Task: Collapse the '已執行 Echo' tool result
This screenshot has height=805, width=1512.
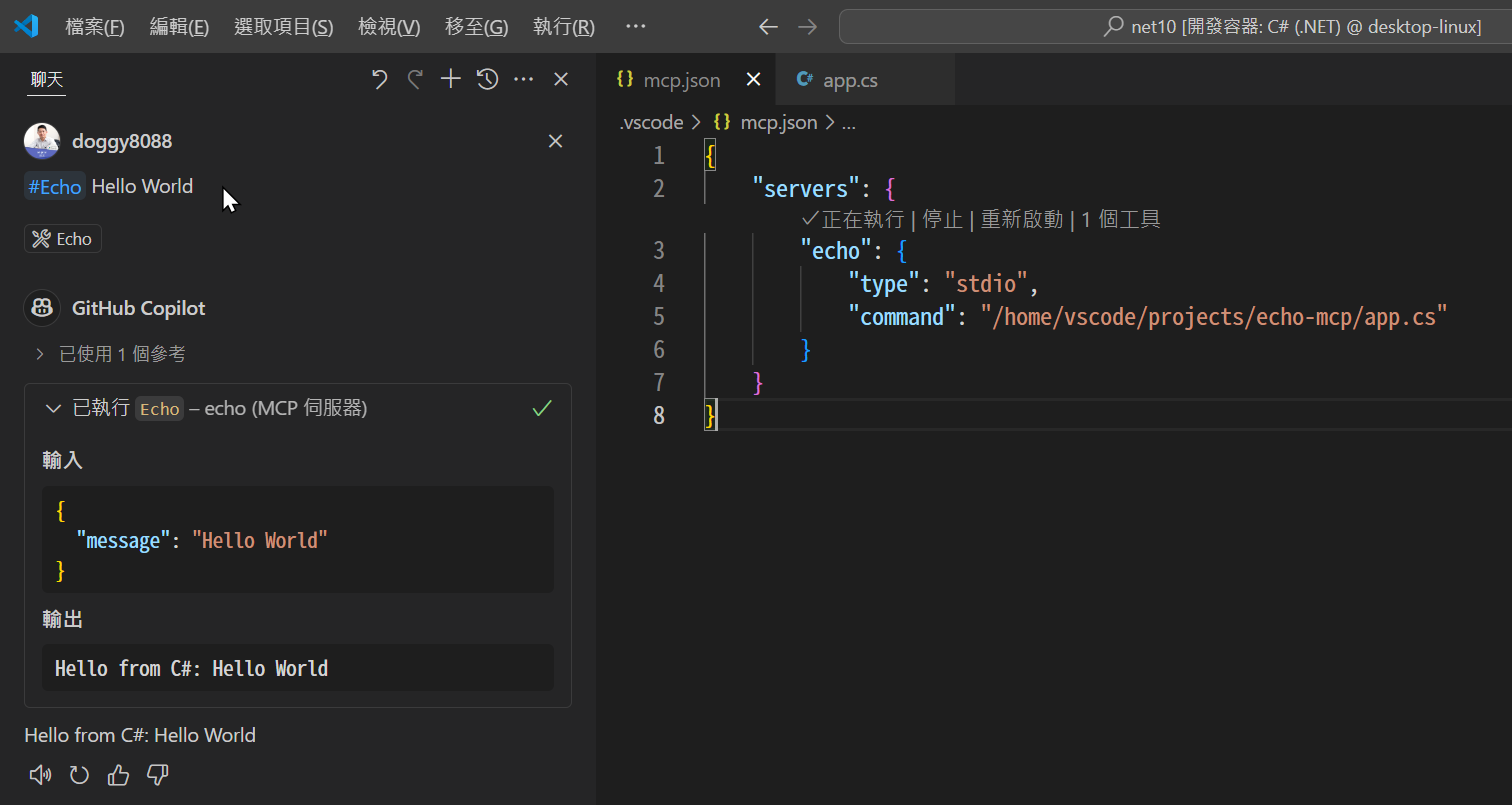Action: click(53, 408)
